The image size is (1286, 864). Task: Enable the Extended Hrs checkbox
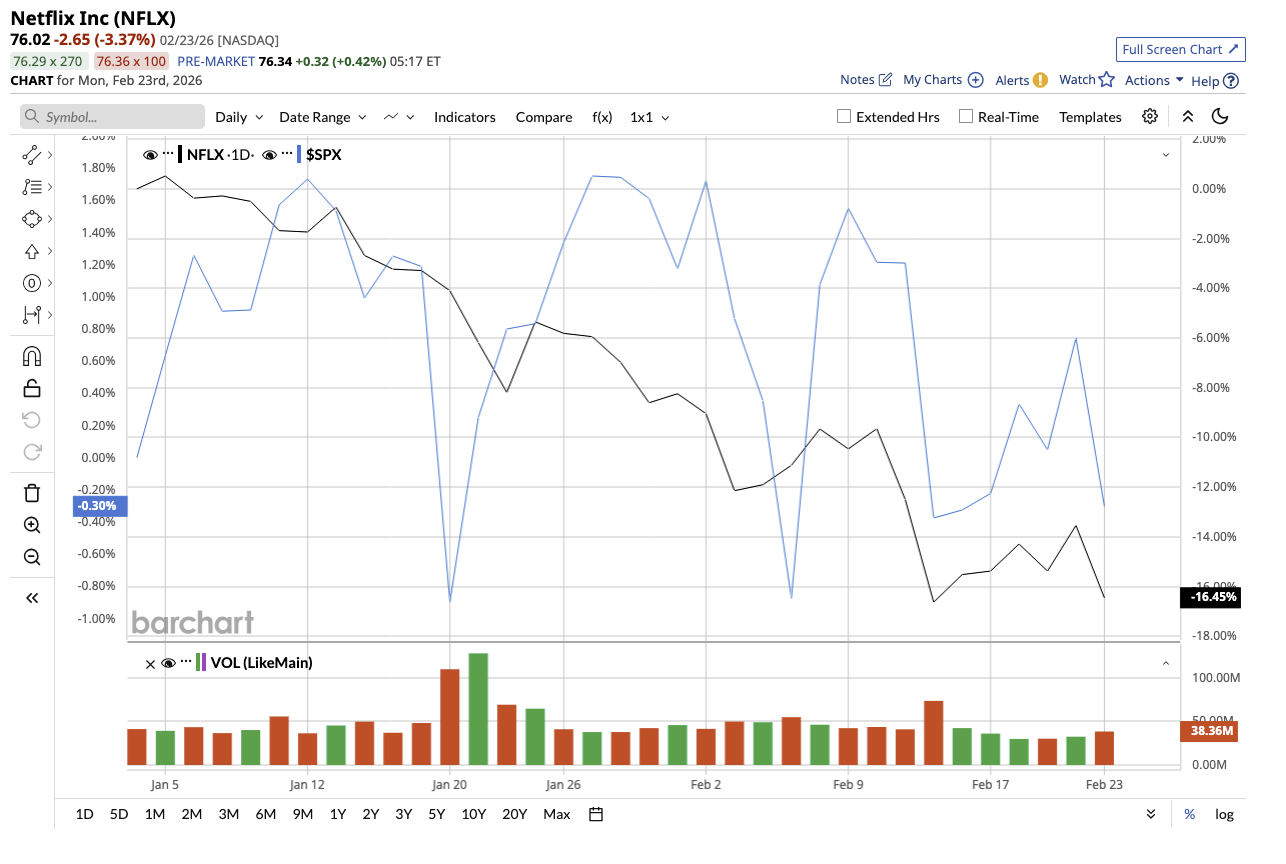click(x=844, y=116)
